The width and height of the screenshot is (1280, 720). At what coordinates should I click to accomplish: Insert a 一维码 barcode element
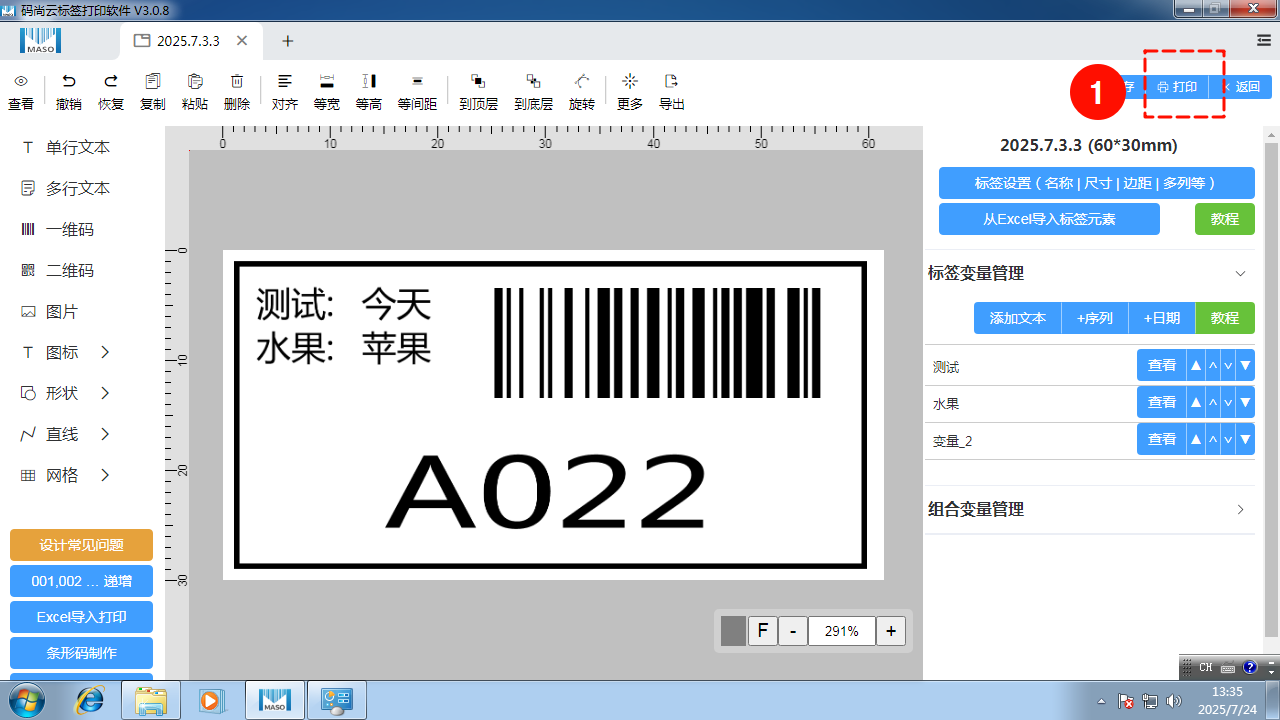(x=58, y=229)
